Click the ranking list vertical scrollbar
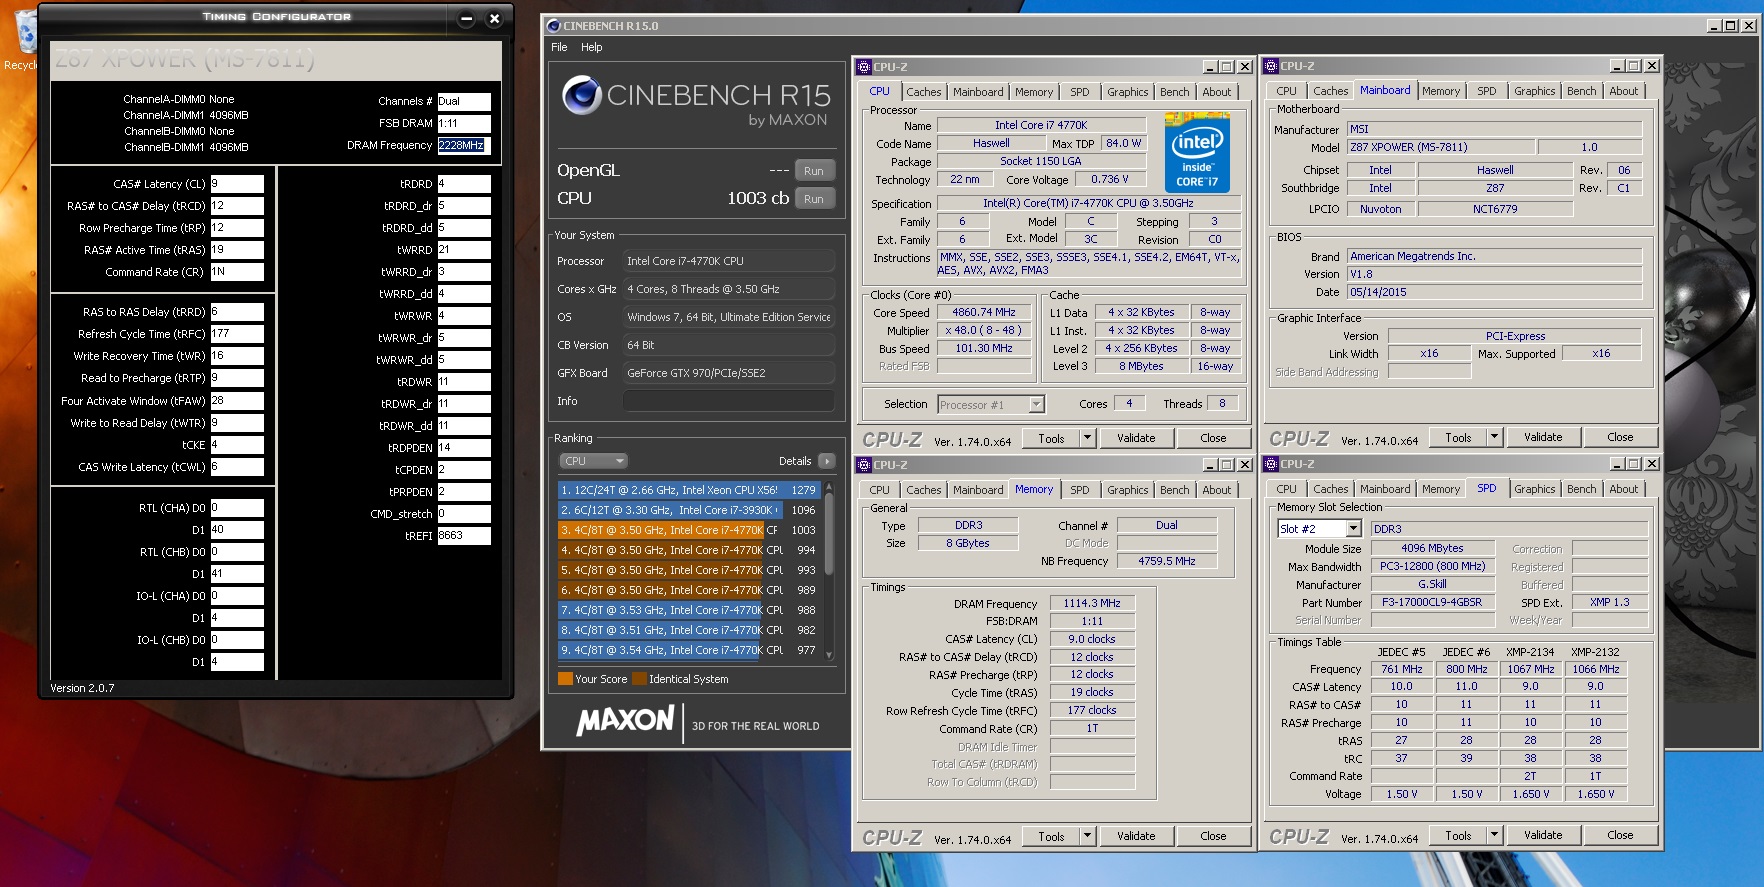The width and height of the screenshot is (1764, 887). point(829,570)
